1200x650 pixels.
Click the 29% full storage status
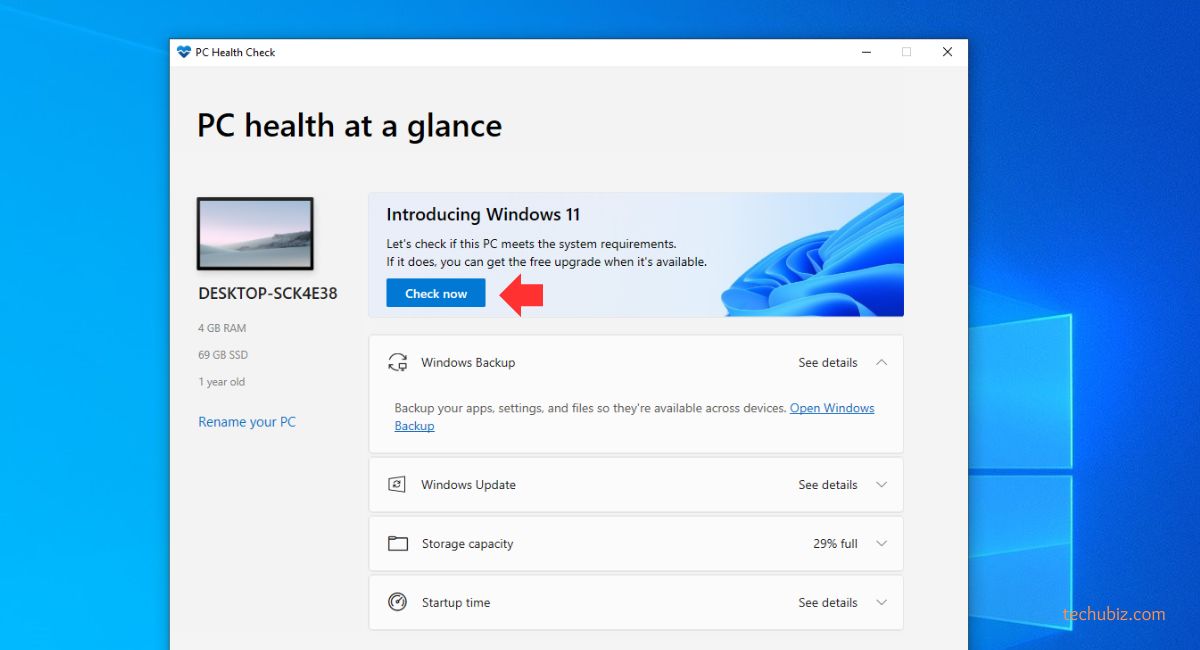(835, 544)
